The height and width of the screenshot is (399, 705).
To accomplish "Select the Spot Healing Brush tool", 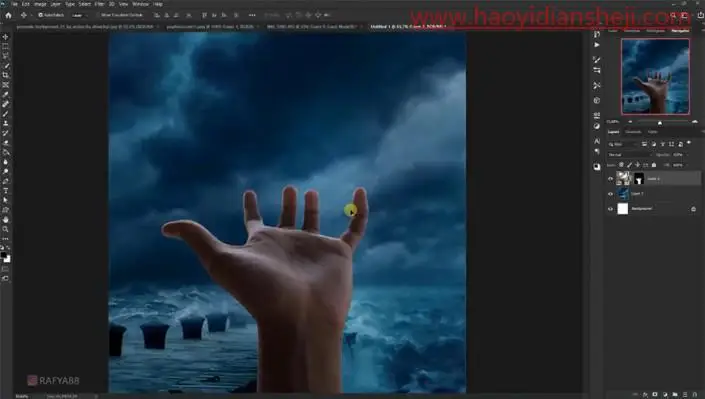I will pyautogui.click(x=5, y=104).
